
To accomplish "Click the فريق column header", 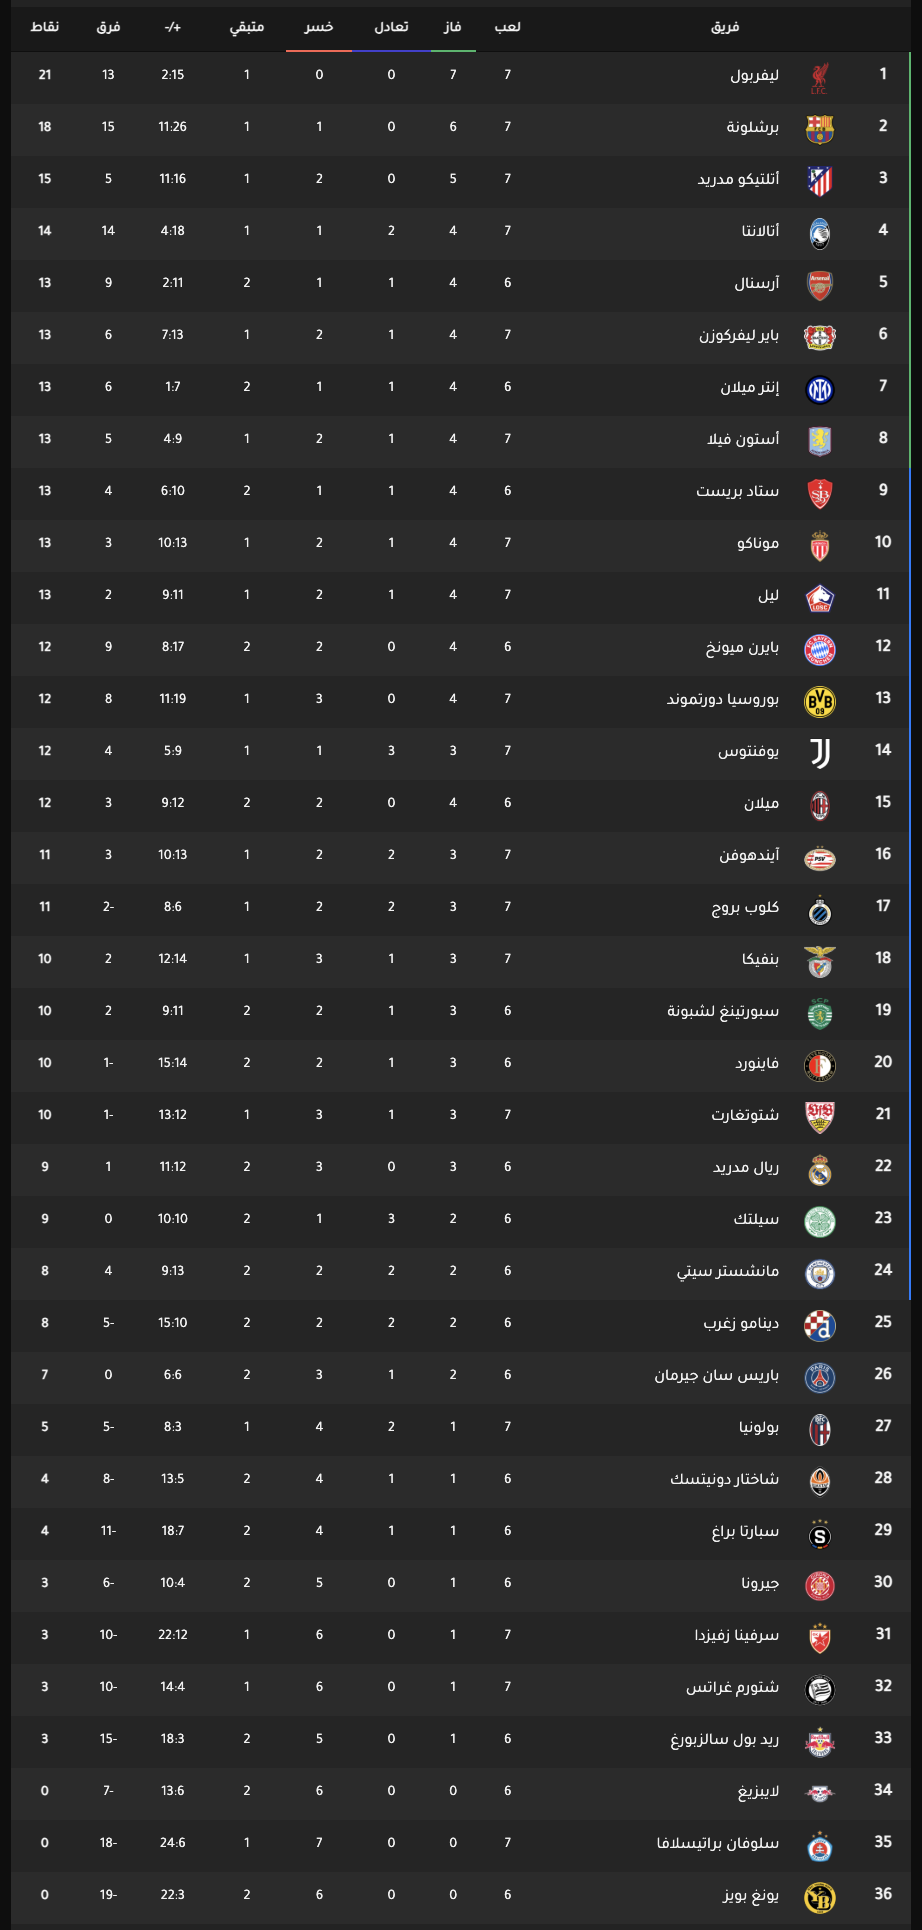I will coord(725,27).
